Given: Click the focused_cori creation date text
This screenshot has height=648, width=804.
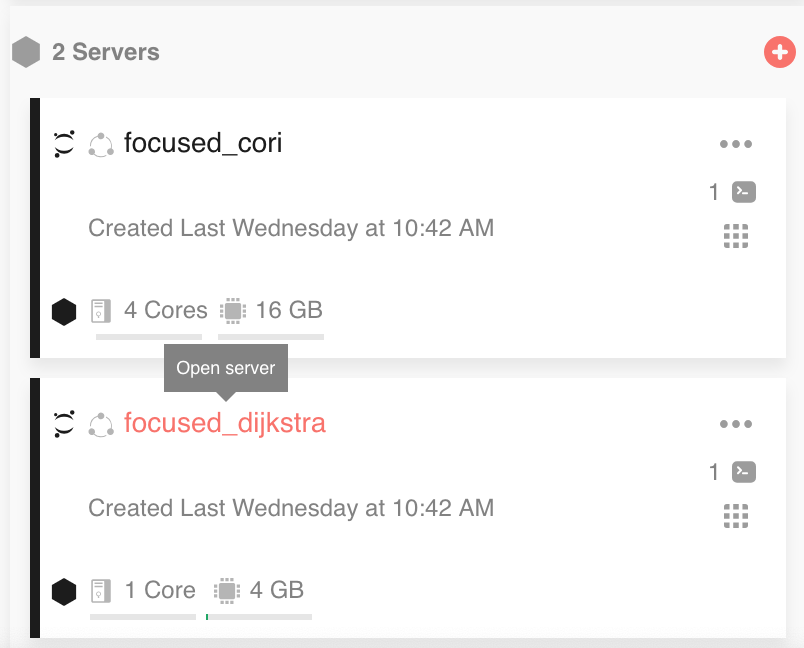Looking at the screenshot, I should tap(291, 228).
